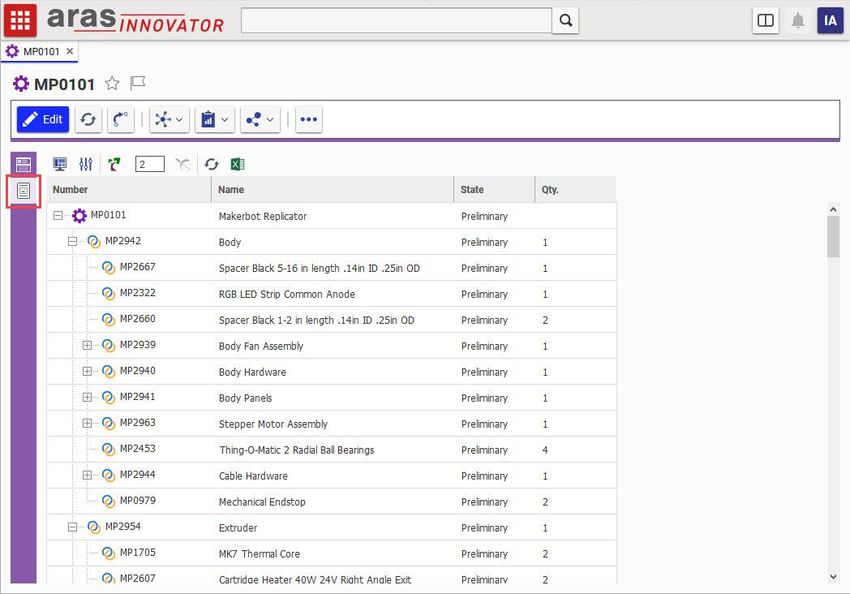Export the grid to Excel
Screen dimensions: 850x594
(x=237, y=164)
